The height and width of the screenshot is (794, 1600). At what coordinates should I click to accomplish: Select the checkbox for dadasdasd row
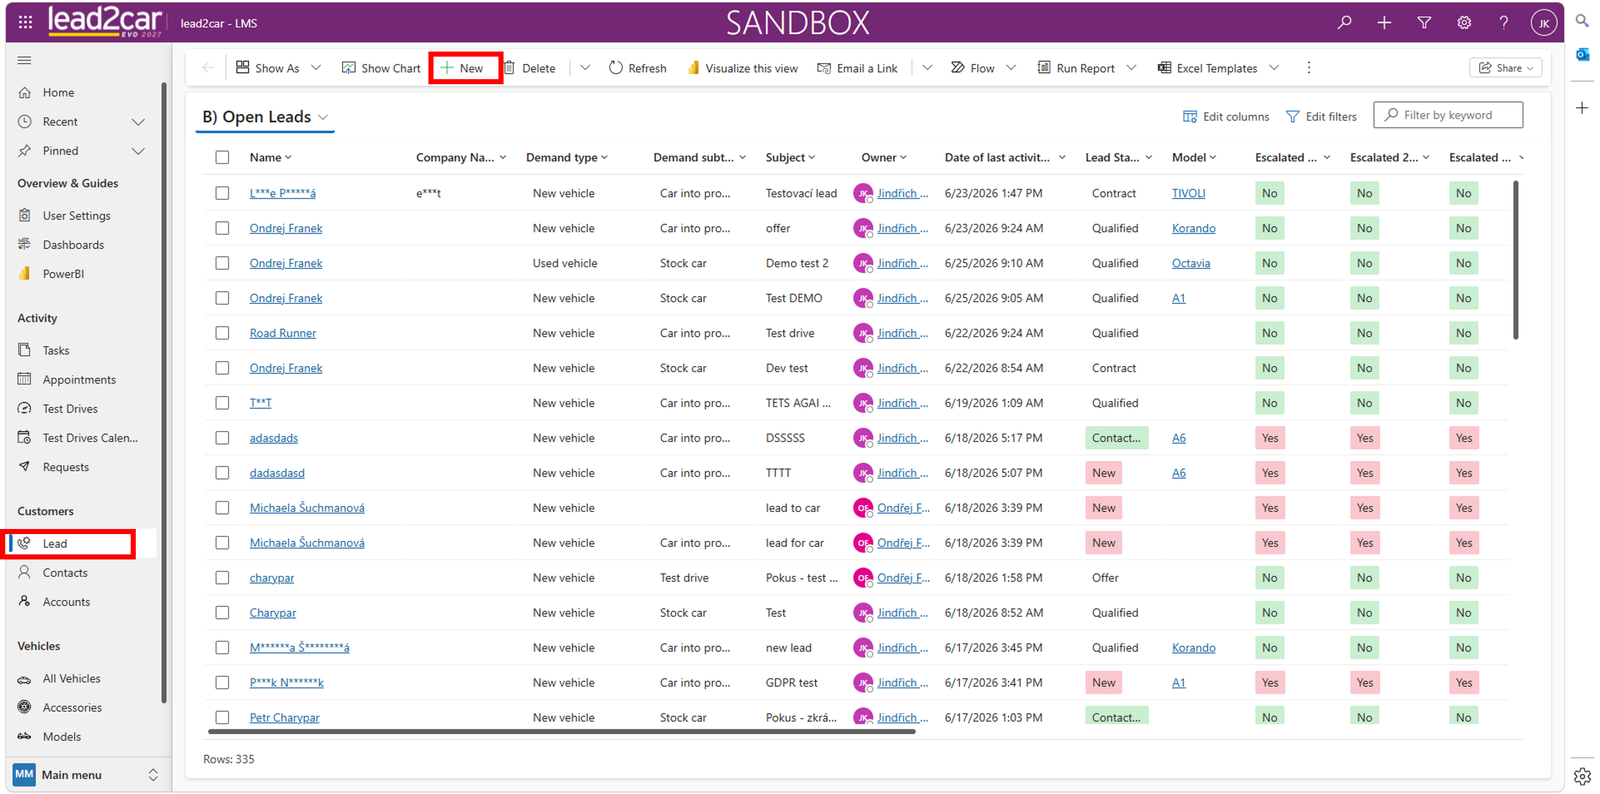[x=222, y=473]
